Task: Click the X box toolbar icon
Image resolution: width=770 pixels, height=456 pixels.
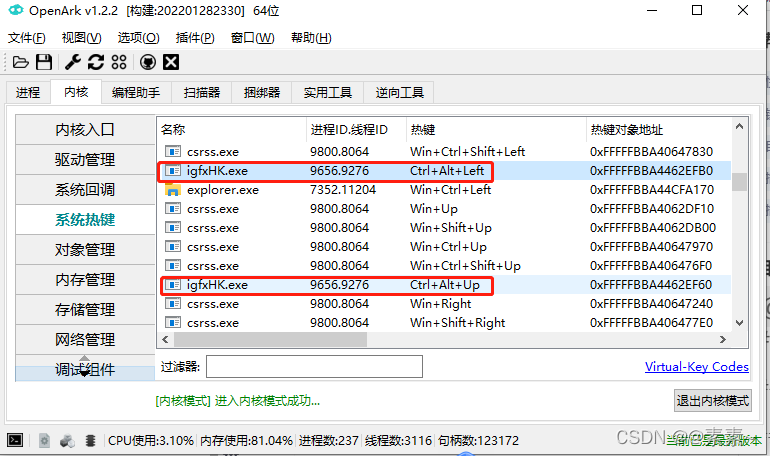Action: coord(171,62)
